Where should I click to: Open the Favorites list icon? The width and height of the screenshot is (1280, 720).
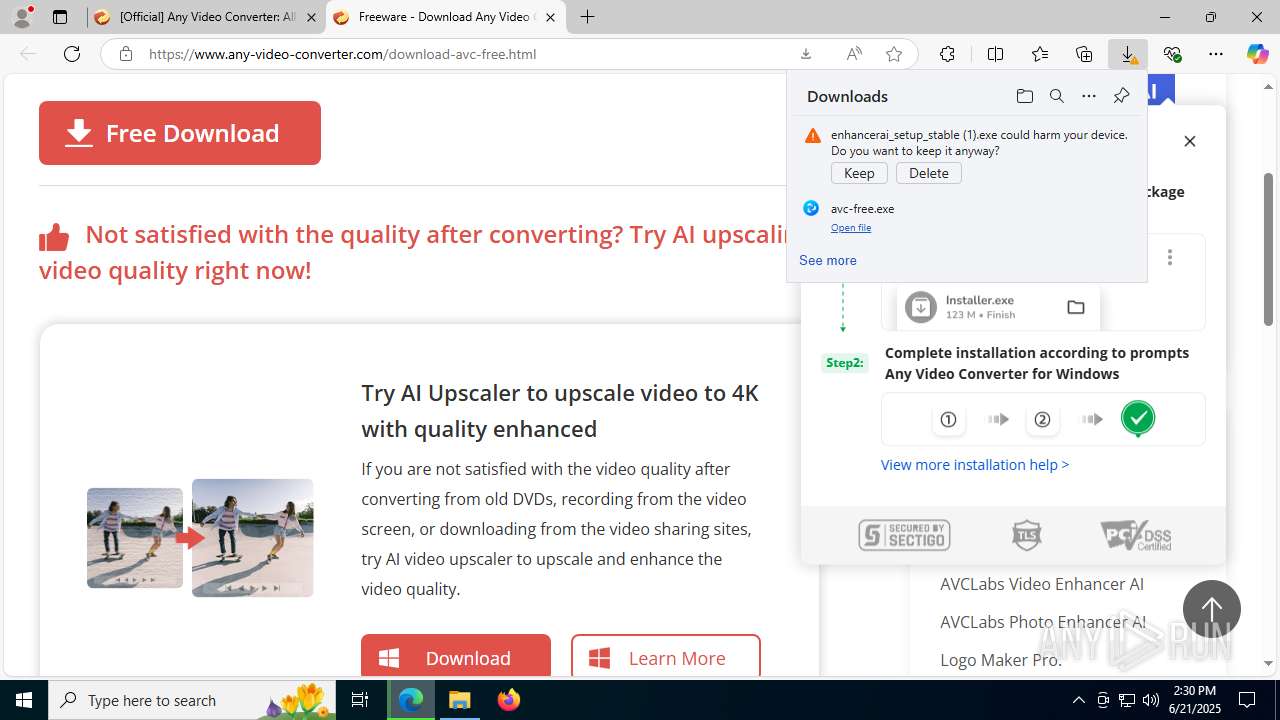(x=1040, y=54)
